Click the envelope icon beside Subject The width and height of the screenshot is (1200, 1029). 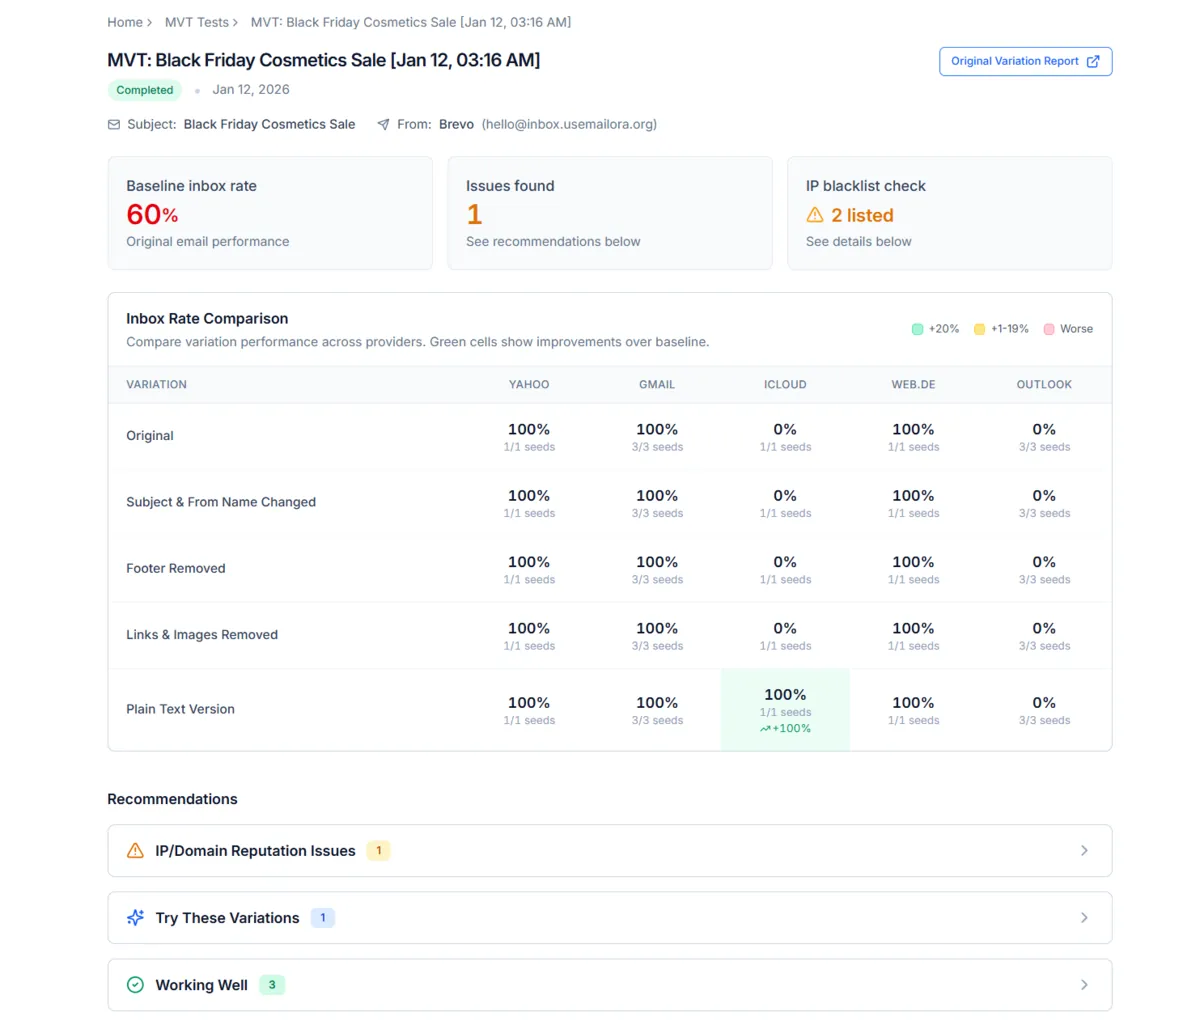[114, 125]
